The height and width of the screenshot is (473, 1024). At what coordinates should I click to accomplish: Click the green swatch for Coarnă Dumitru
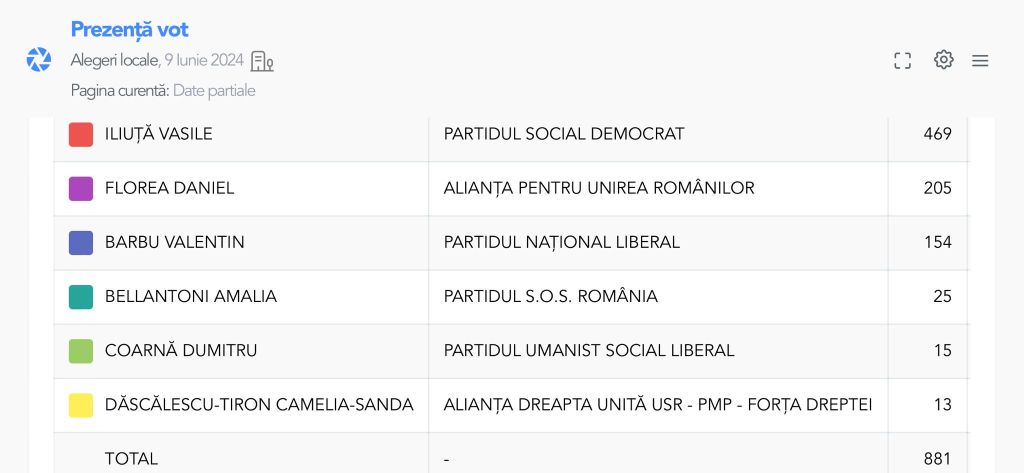tap(81, 350)
